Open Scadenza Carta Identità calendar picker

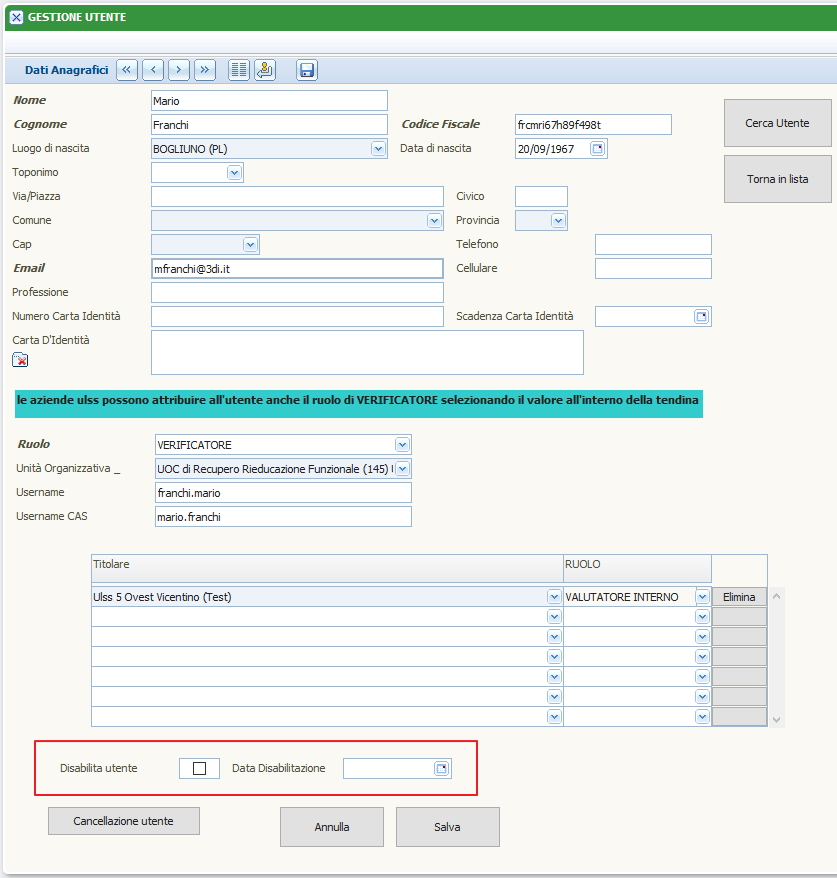point(701,316)
